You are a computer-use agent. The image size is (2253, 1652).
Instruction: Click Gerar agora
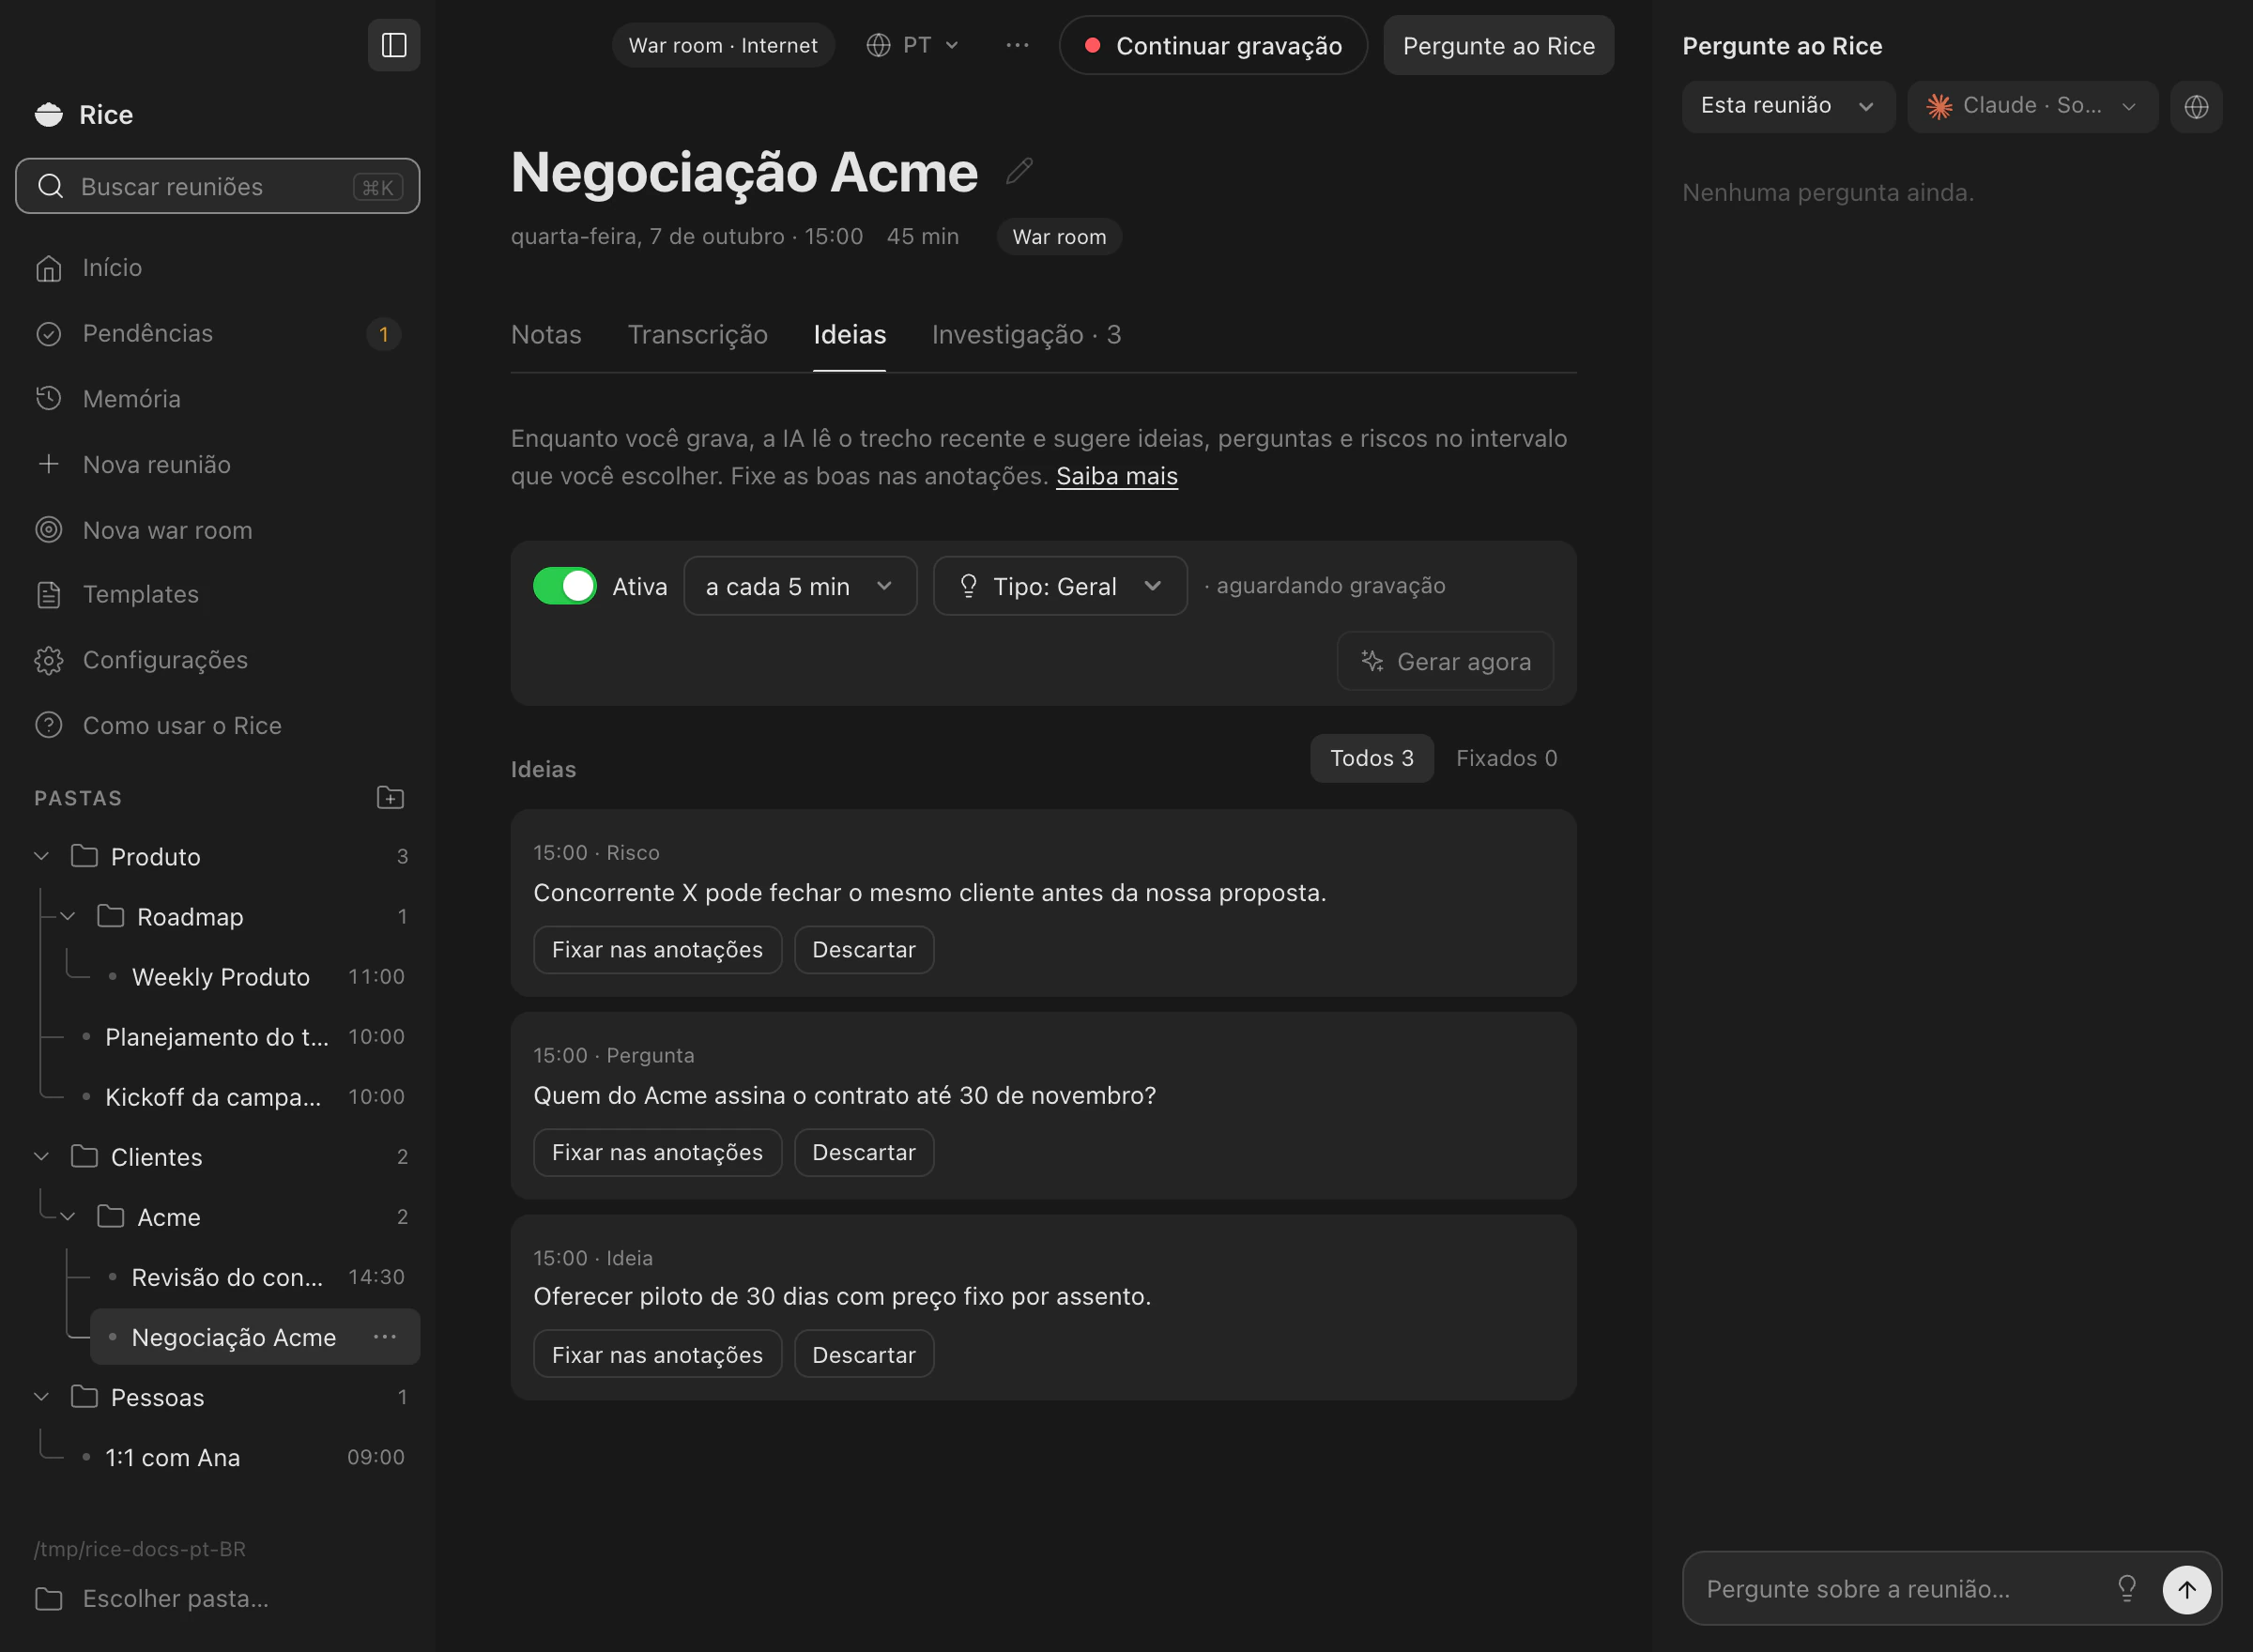pyautogui.click(x=1444, y=661)
